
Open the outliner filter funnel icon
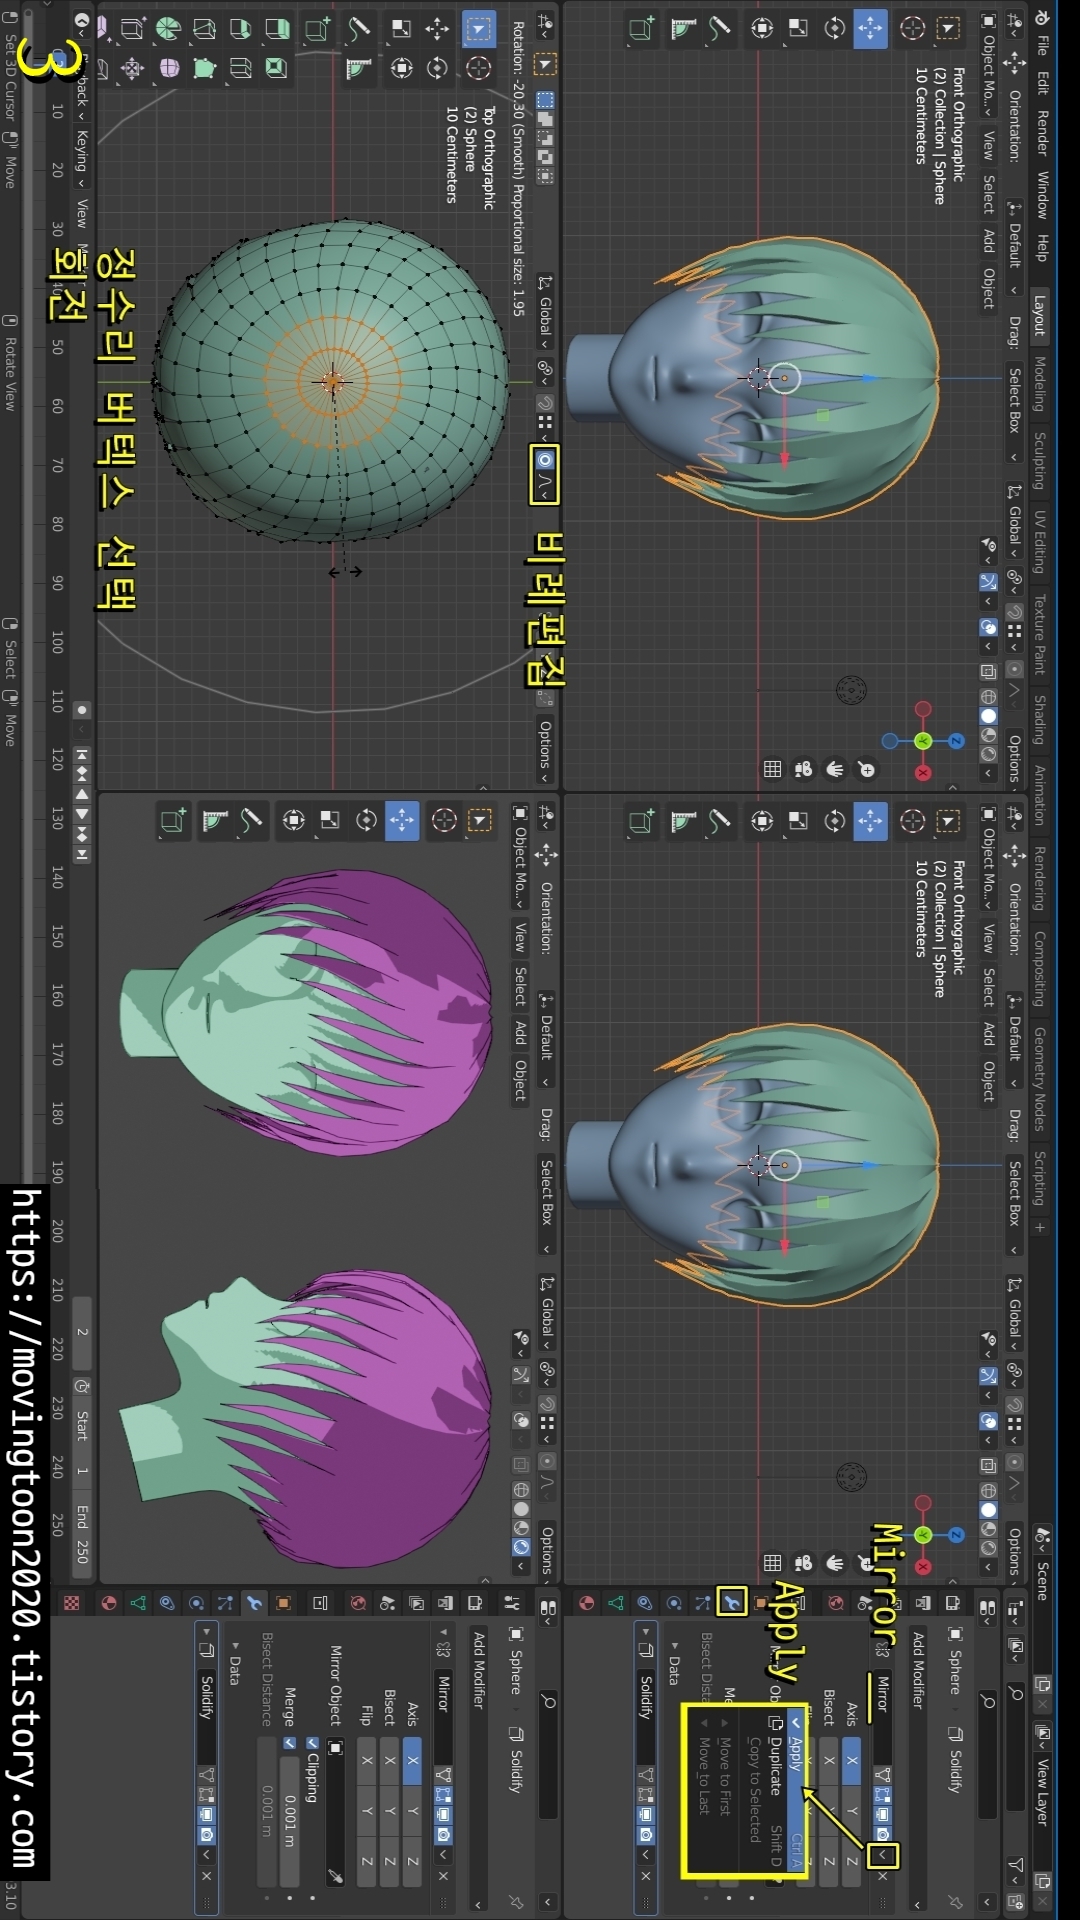[x=1016, y=1865]
